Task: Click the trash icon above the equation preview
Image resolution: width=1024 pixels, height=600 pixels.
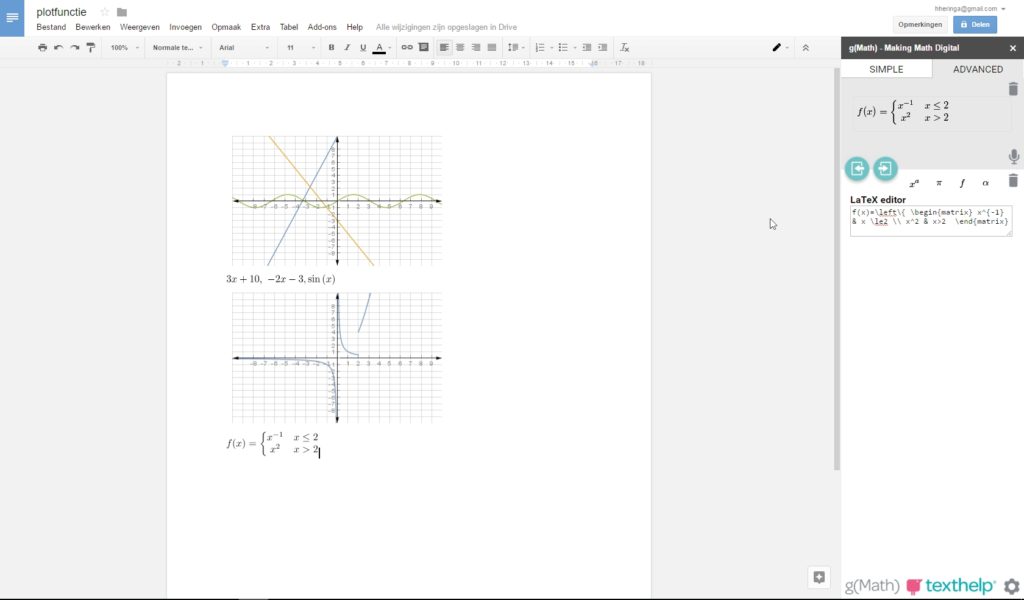Action: pos(1013,89)
